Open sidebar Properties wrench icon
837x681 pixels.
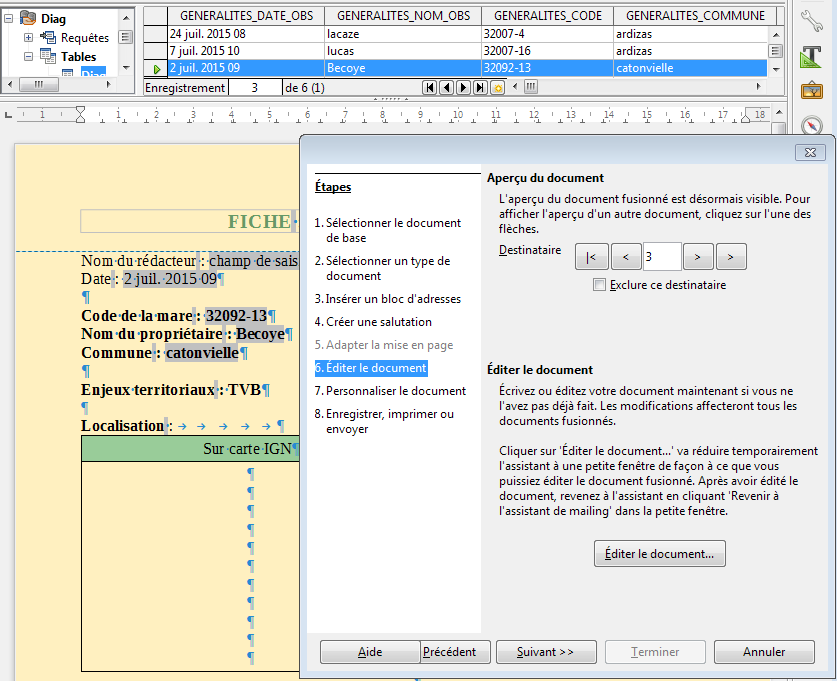811,21
